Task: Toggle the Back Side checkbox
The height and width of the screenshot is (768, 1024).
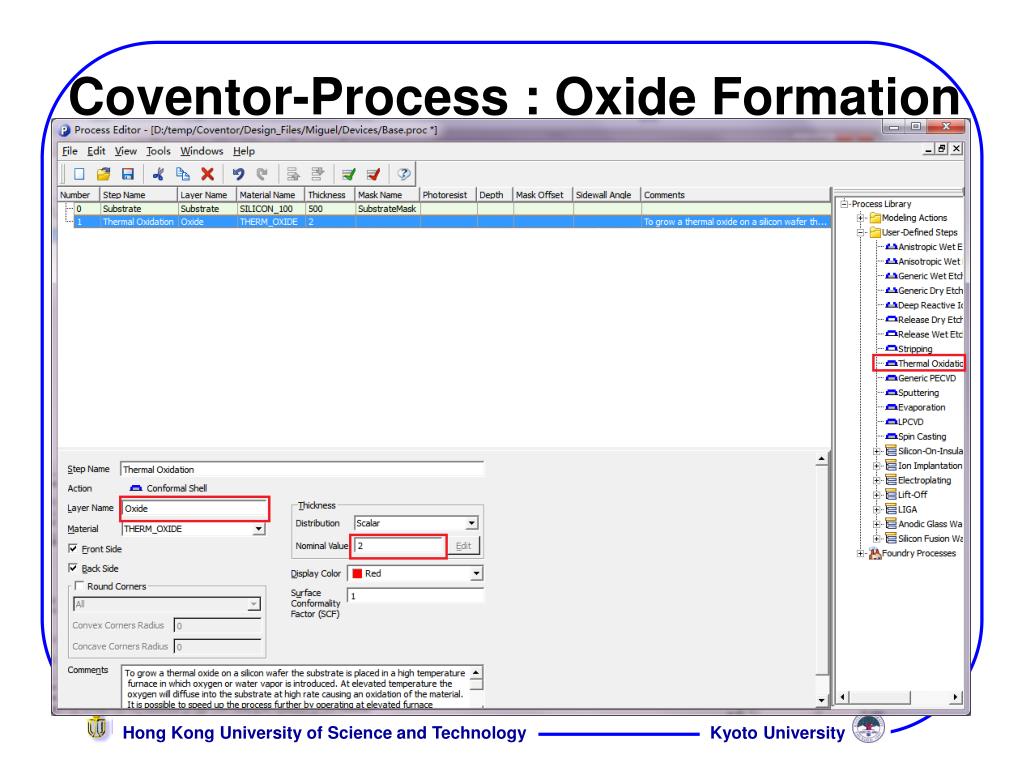Action: [x=73, y=568]
